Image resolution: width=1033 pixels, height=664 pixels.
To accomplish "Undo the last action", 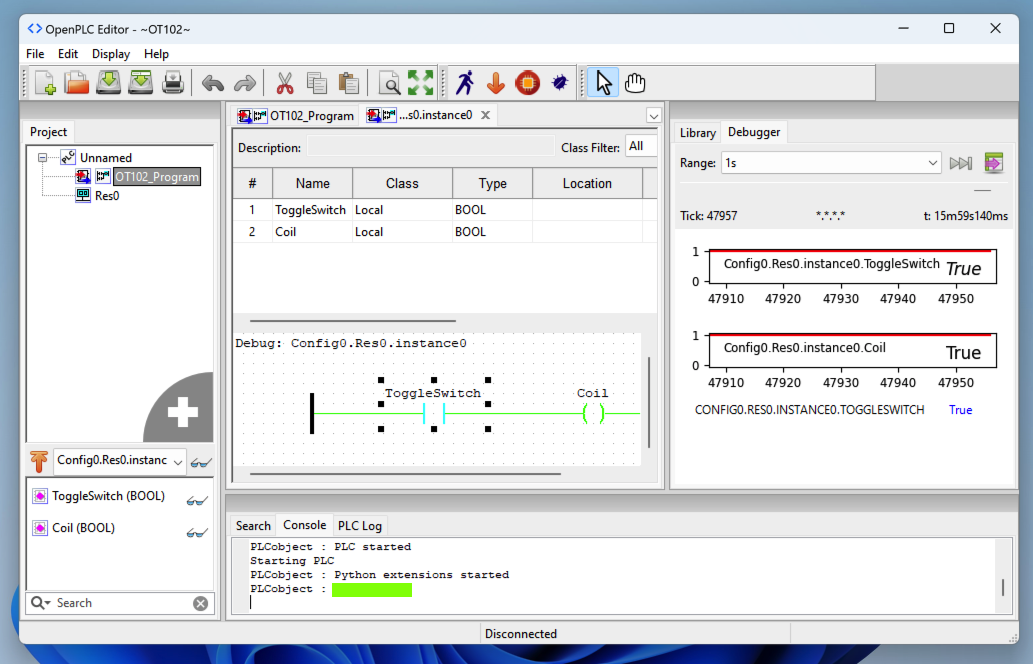I will coord(213,83).
